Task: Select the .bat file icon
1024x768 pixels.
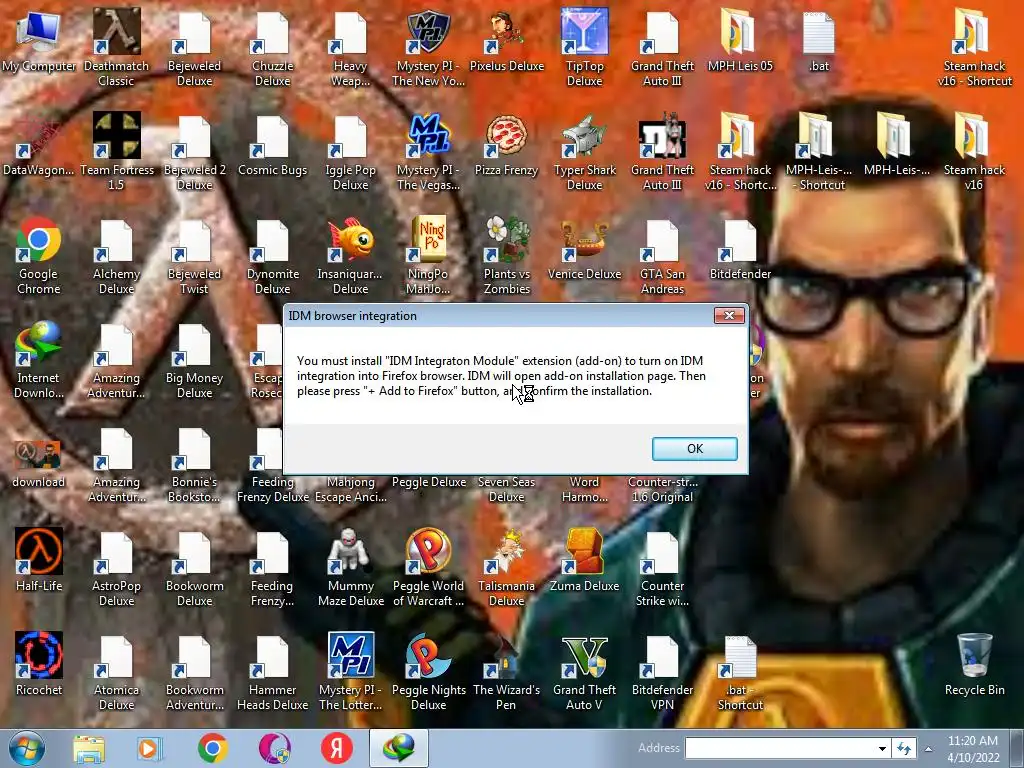Action: point(818,41)
